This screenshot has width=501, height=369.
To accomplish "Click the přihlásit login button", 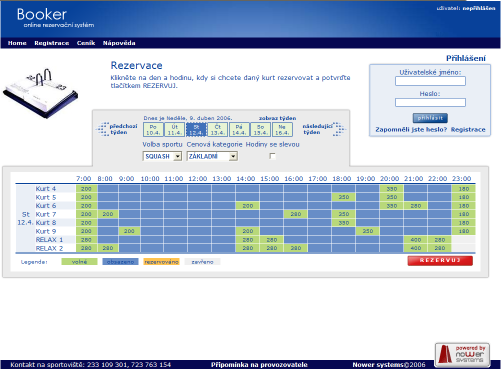I will [x=430, y=118].
